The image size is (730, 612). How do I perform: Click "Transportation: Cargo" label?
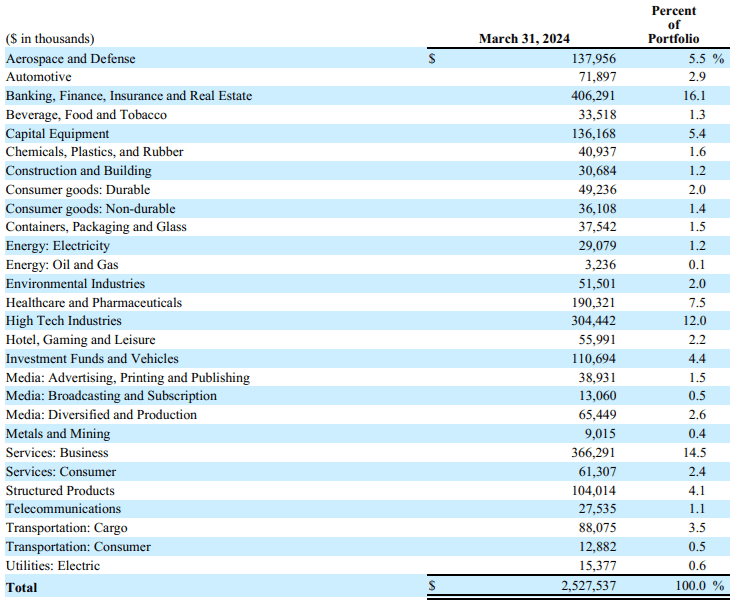coord(67,528)
